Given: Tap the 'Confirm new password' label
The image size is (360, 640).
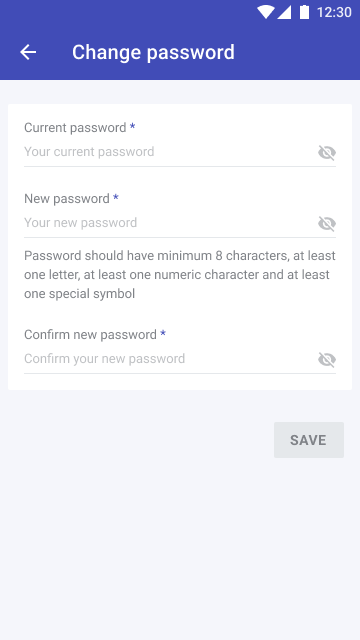Looking at the screenshot, I should [90, 335].
